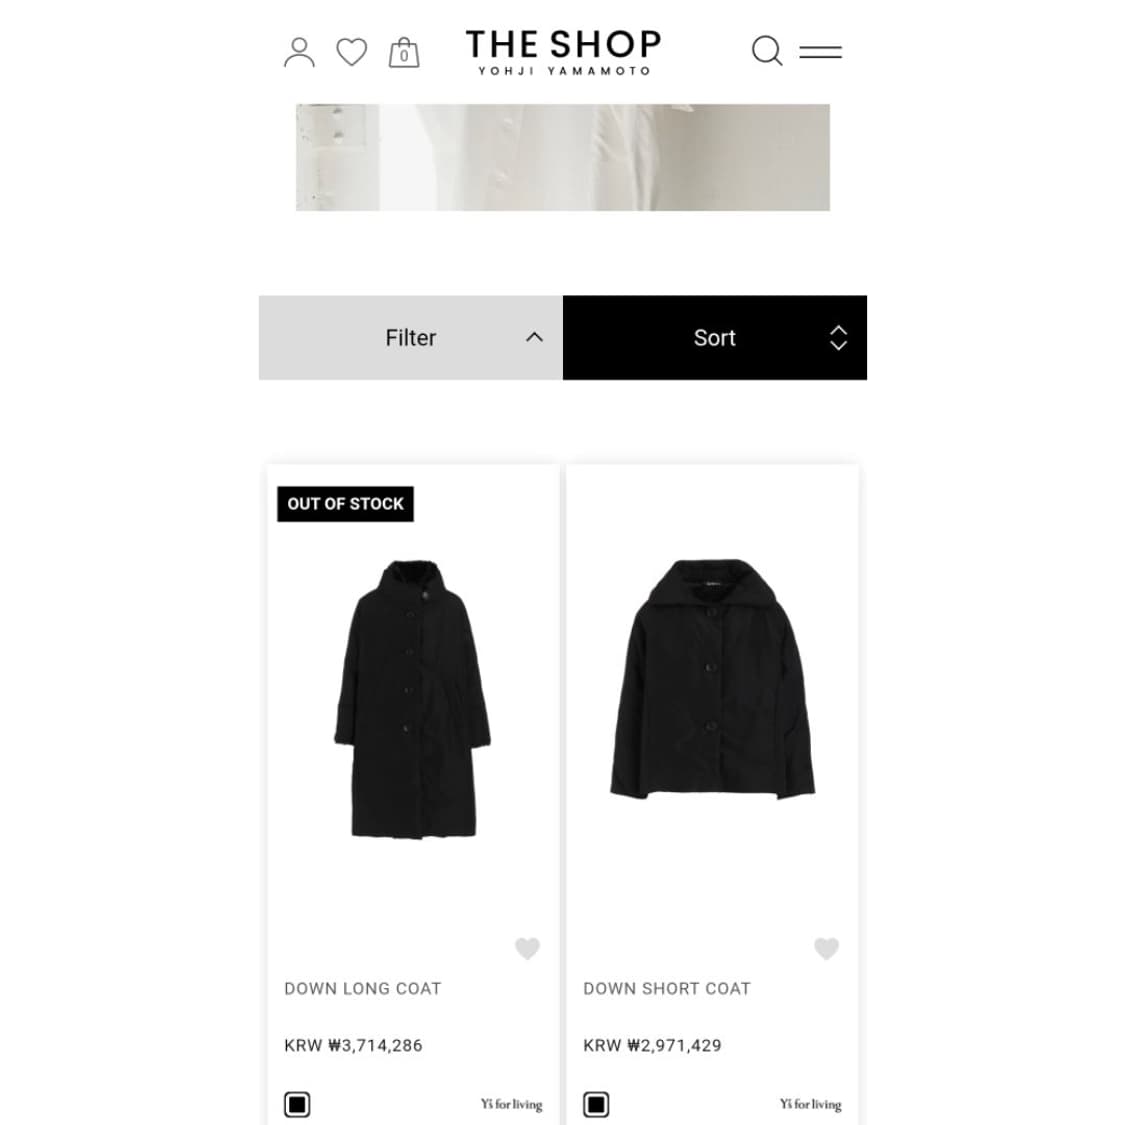
Task: Favorite the Down Short Coat heart
Action: point(827,949)
